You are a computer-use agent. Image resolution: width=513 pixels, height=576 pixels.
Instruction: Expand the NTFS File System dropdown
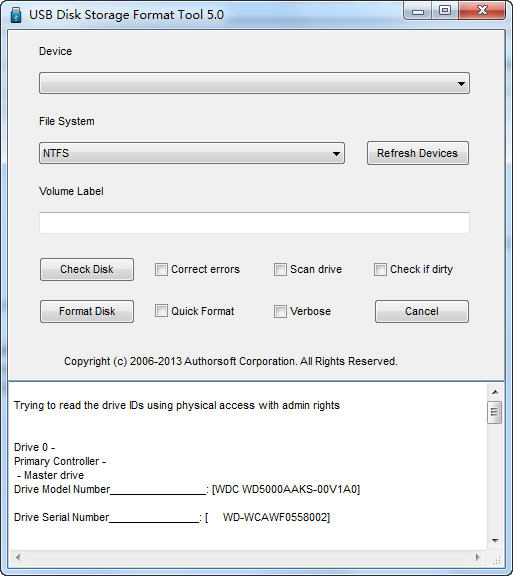(192, 153)
